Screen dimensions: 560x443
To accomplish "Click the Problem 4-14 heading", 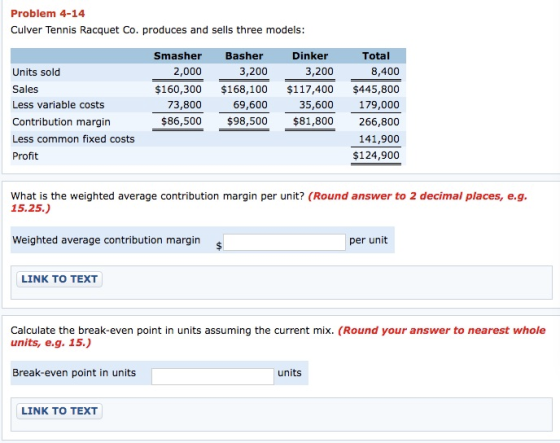I will click(48, 14).
